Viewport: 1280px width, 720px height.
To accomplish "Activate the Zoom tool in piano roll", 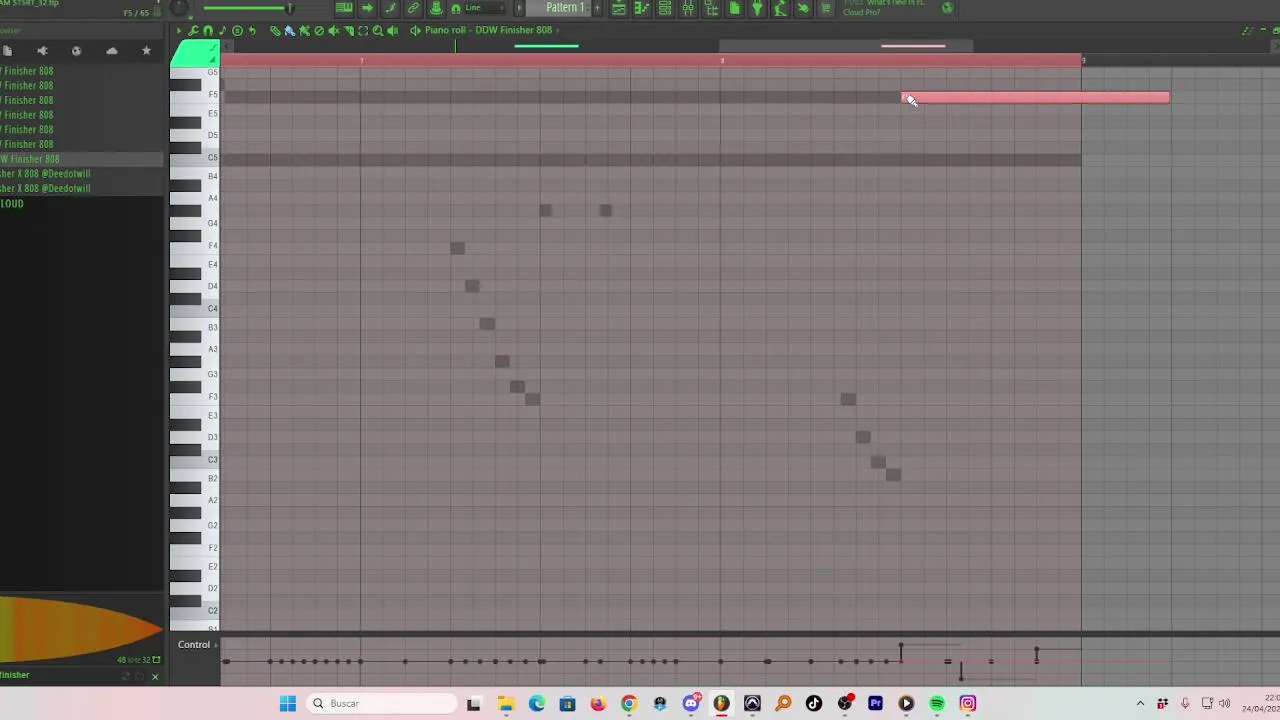I will 378,30.
